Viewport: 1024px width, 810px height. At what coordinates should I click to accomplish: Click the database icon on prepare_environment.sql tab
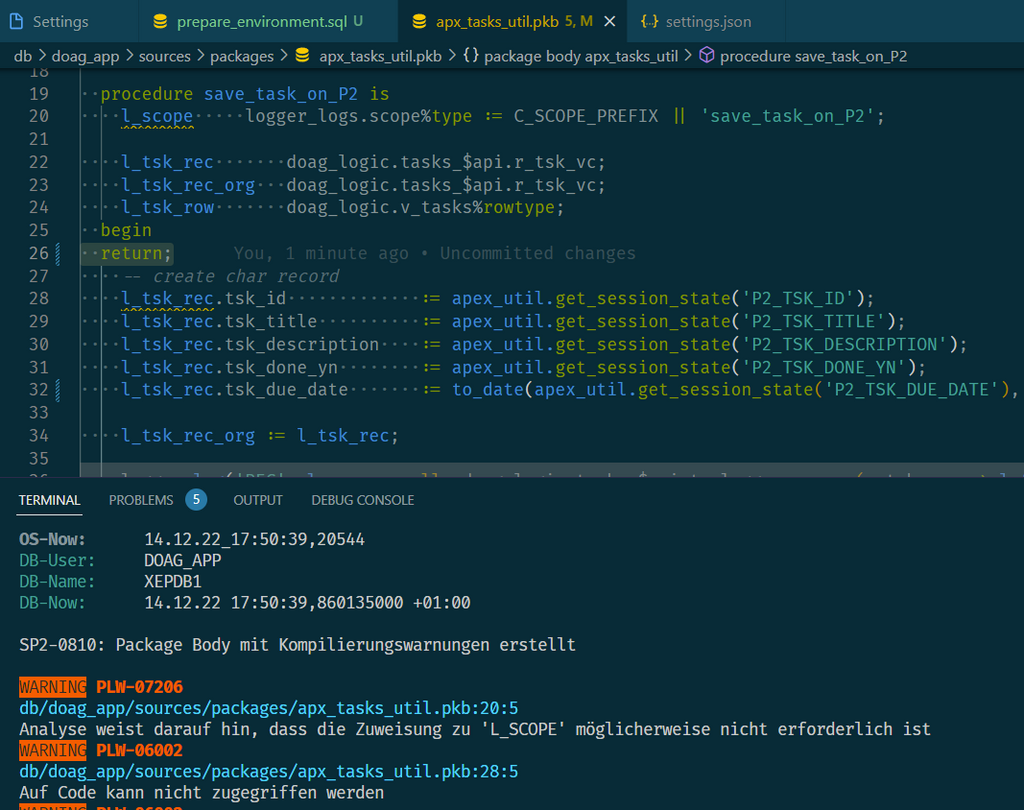click(x=160, y=20)
